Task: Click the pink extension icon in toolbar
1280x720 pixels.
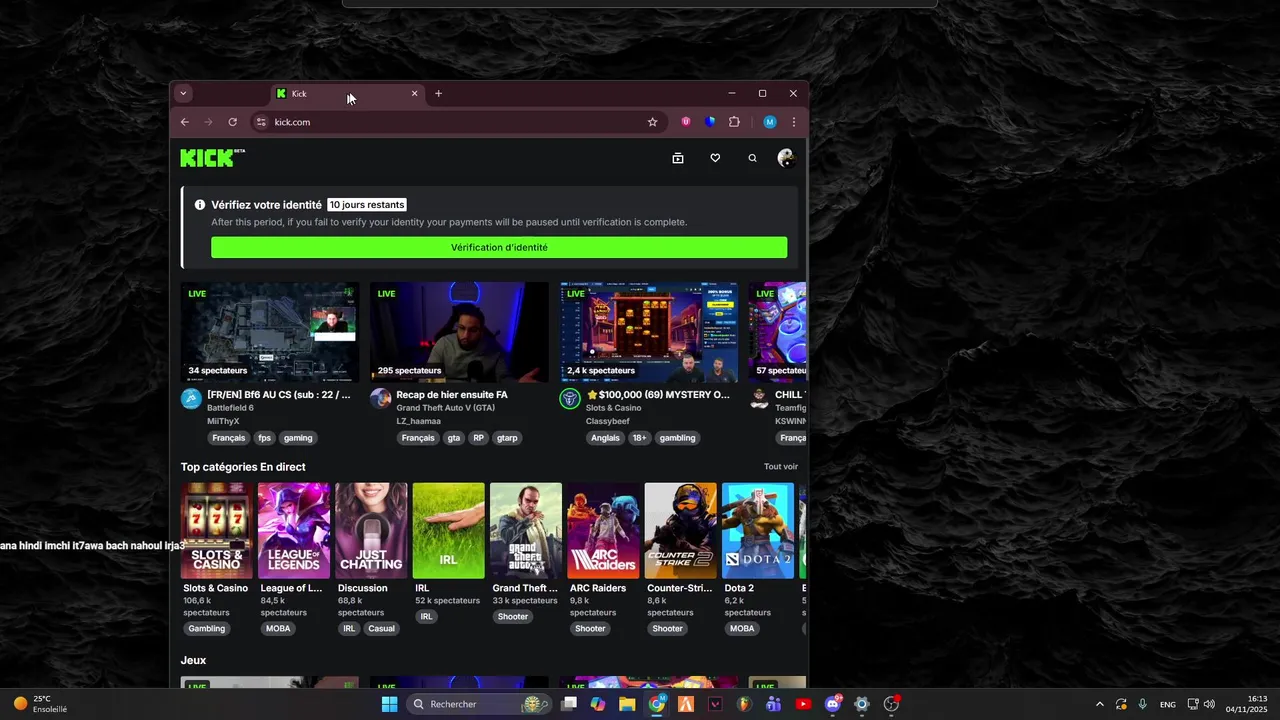Action: click(686, 122)
